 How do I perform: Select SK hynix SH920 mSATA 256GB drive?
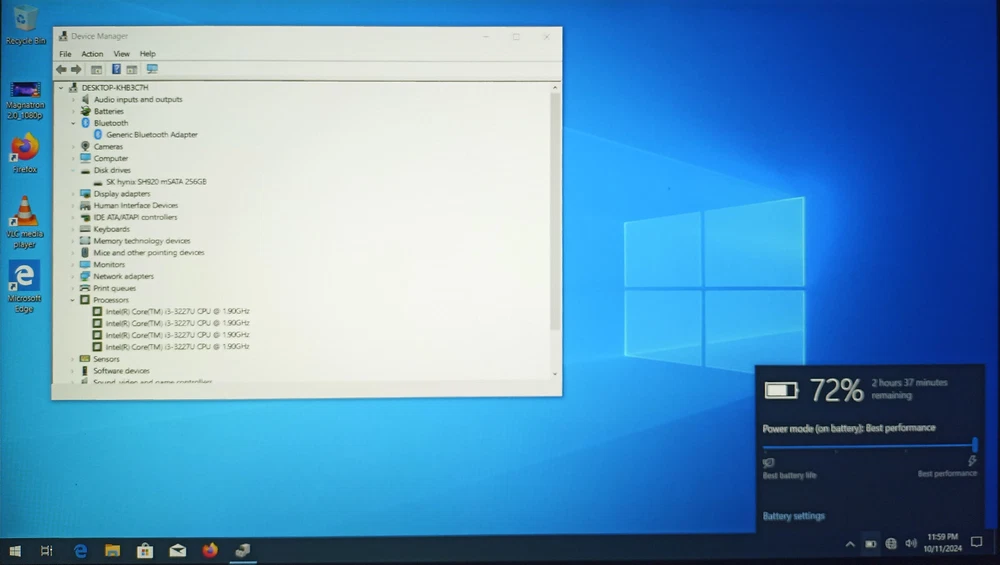156,182
